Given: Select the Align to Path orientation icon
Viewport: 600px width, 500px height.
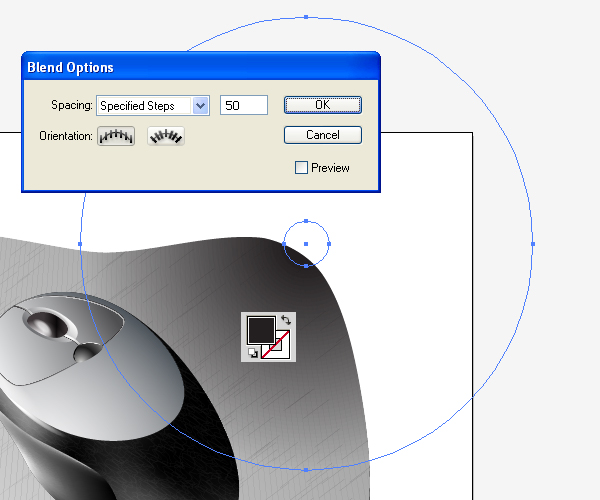Looking at the screenshot, I should [166, 136].
